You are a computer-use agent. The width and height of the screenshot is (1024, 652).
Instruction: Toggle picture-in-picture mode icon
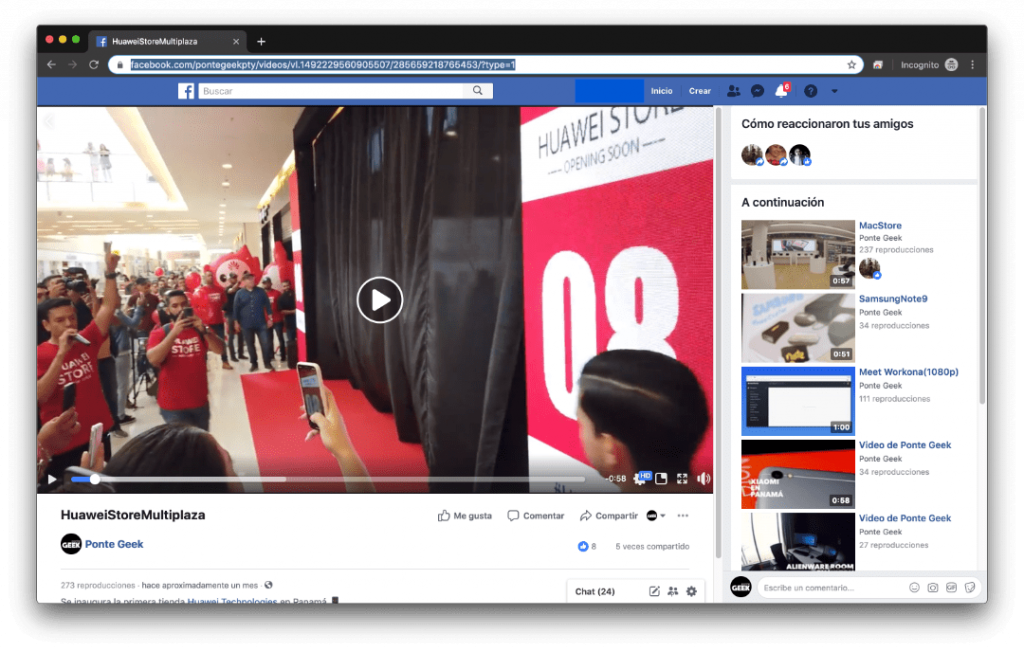point(661,479)
